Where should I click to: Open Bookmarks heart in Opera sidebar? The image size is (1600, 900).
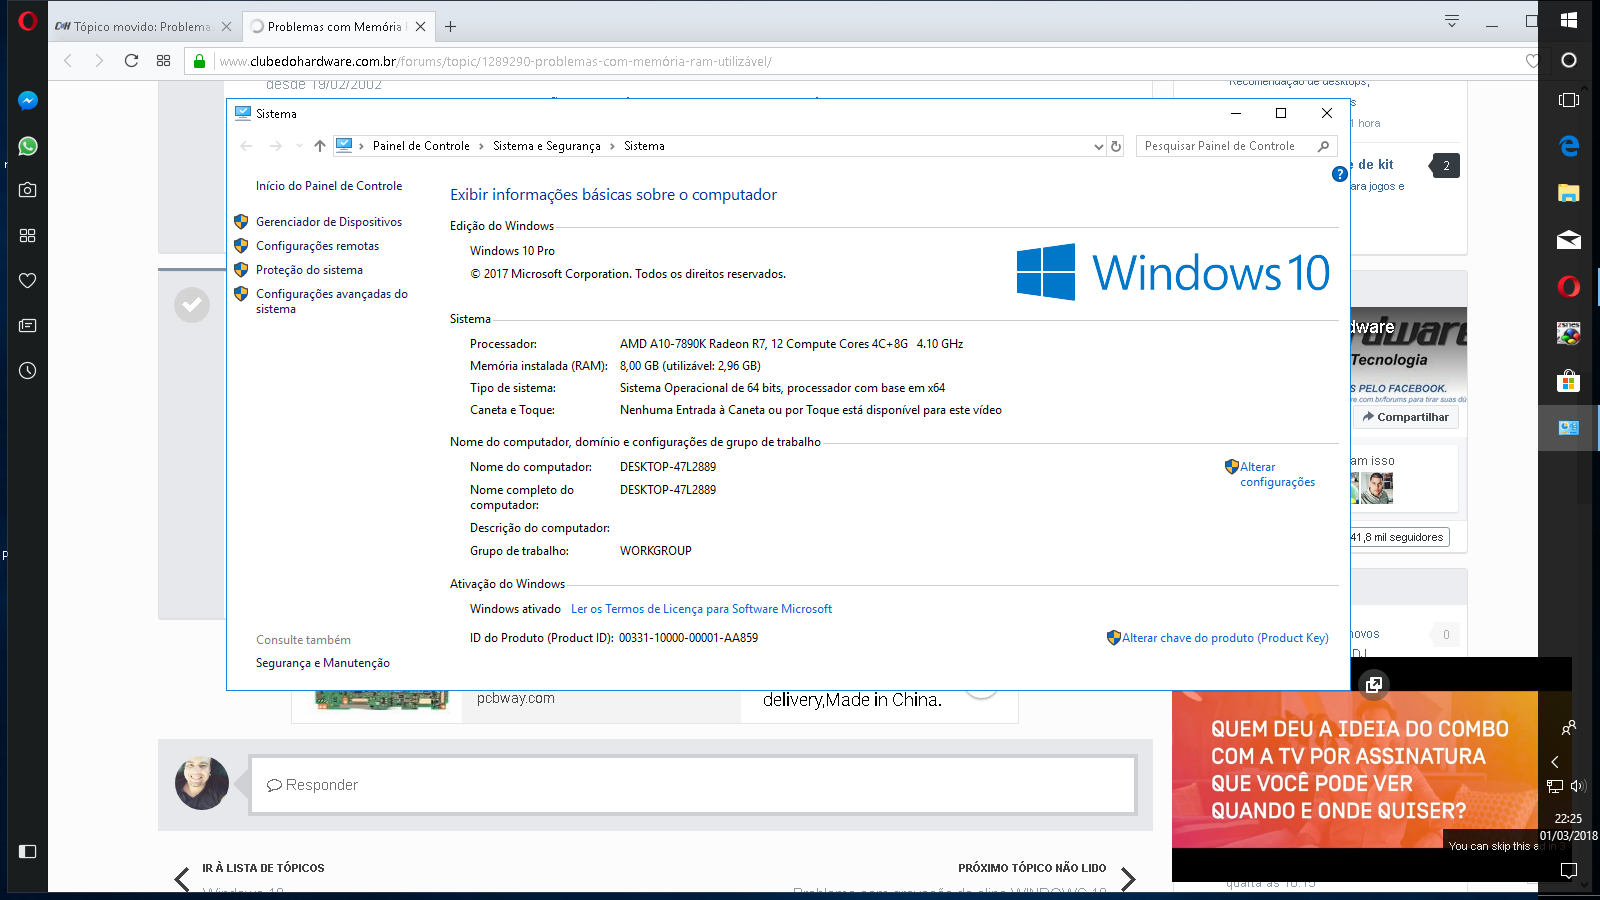(28, 280)
